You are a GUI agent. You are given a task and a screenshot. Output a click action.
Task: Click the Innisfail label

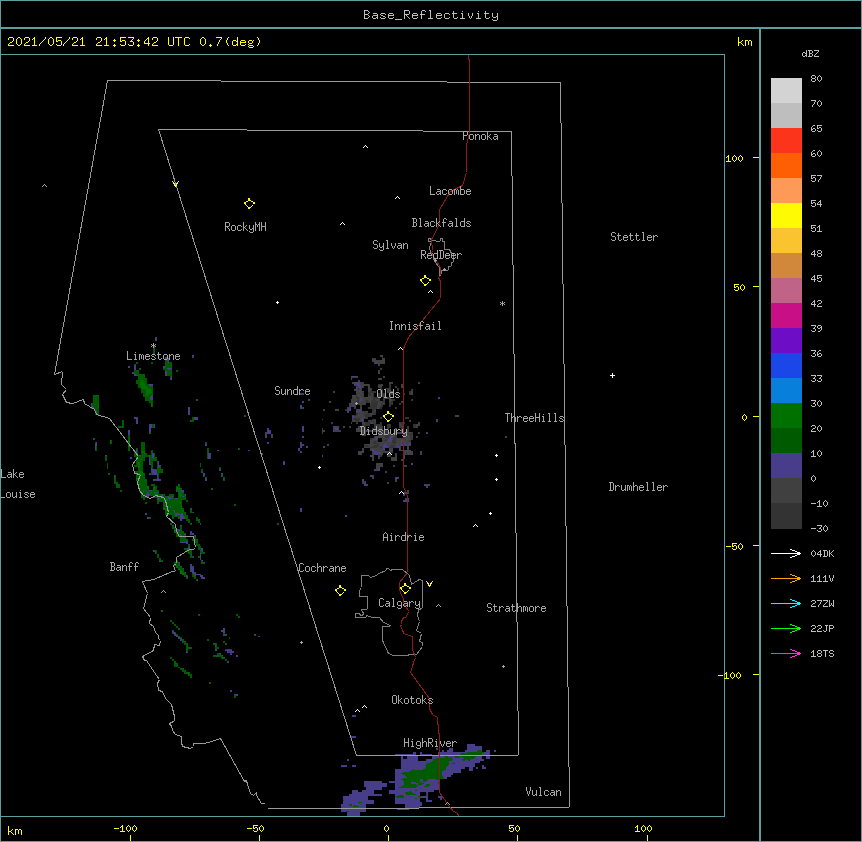point(415,326)
